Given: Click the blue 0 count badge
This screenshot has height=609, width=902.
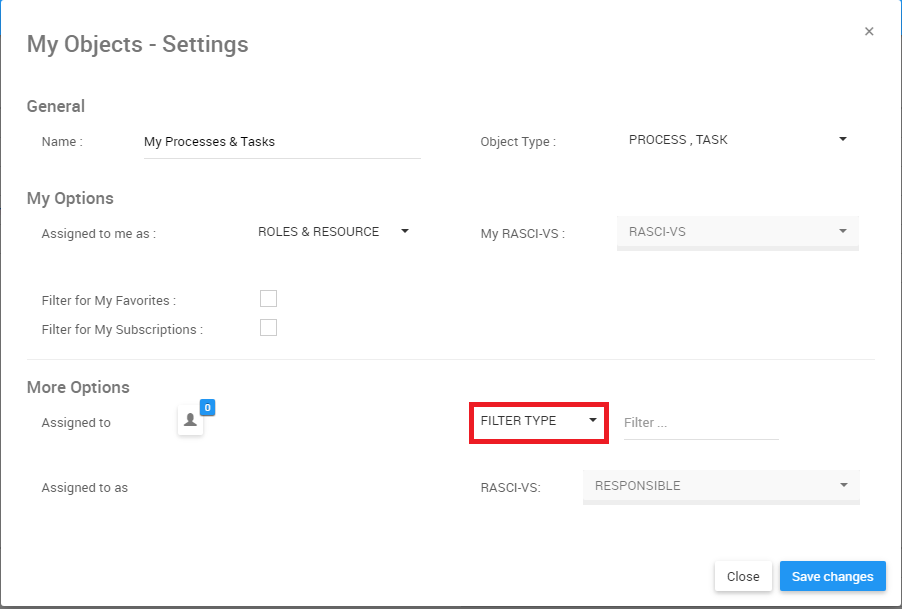Looking at the screenshot, I should pos(207,407).
